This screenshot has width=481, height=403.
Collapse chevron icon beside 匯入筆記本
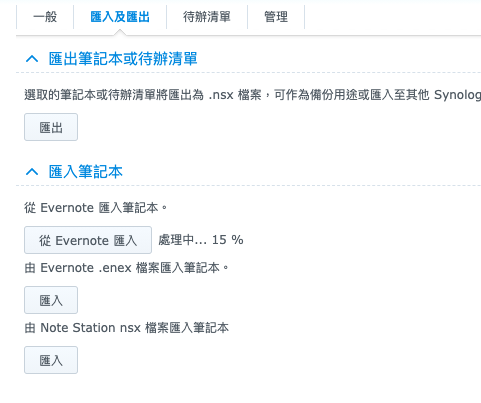click(32, 172)
